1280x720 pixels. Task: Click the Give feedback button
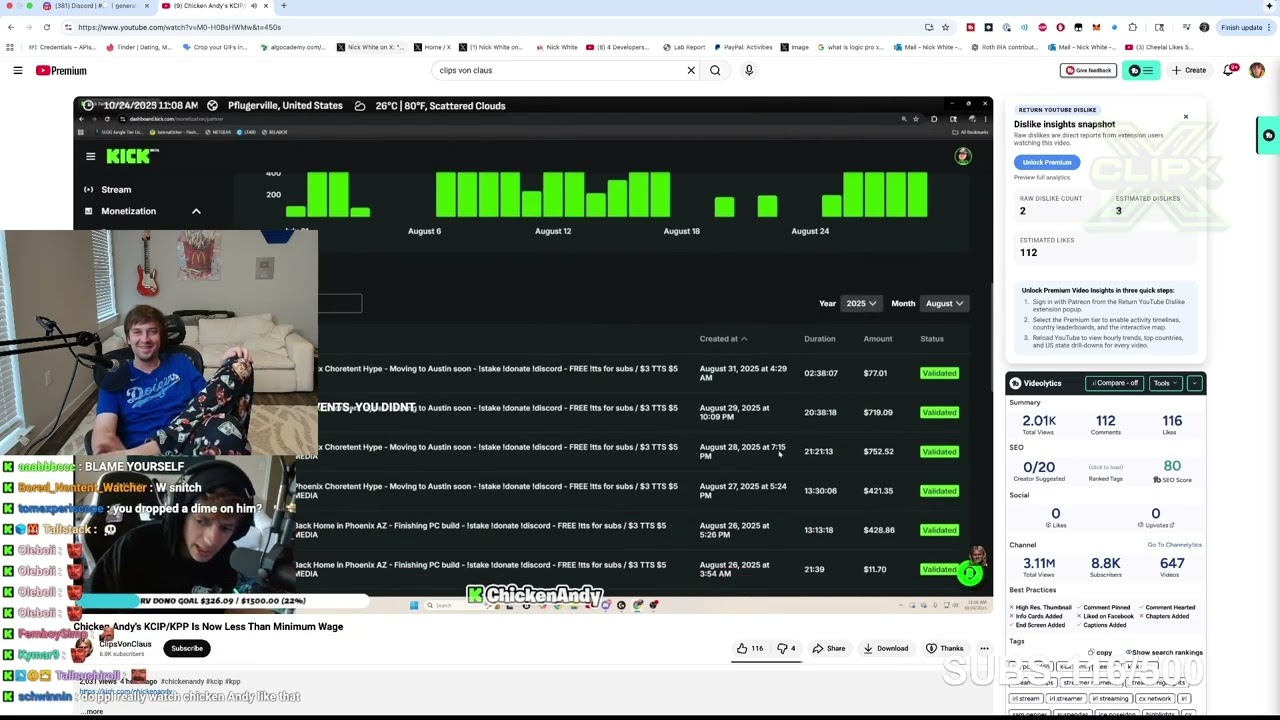click(1088, 70)
